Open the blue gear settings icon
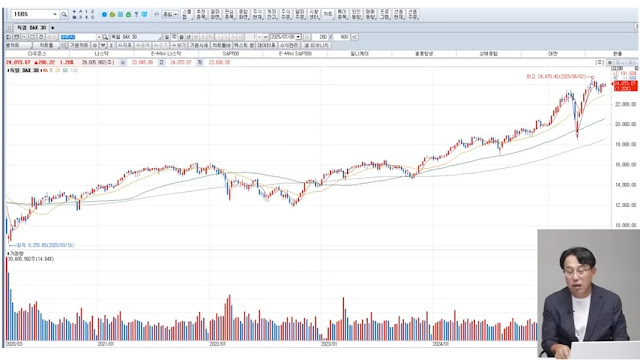The image size is (640, 360). tap(104, 14)
